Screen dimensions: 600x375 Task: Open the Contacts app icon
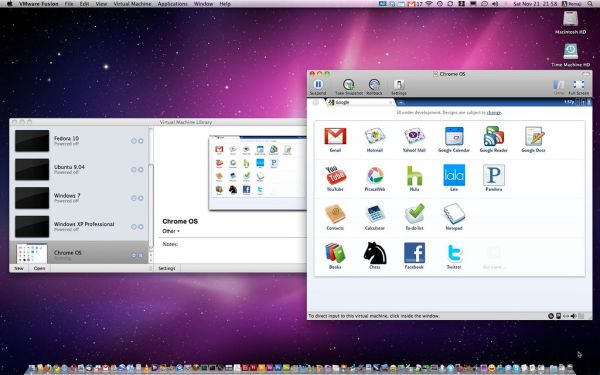tap(335, 217)
